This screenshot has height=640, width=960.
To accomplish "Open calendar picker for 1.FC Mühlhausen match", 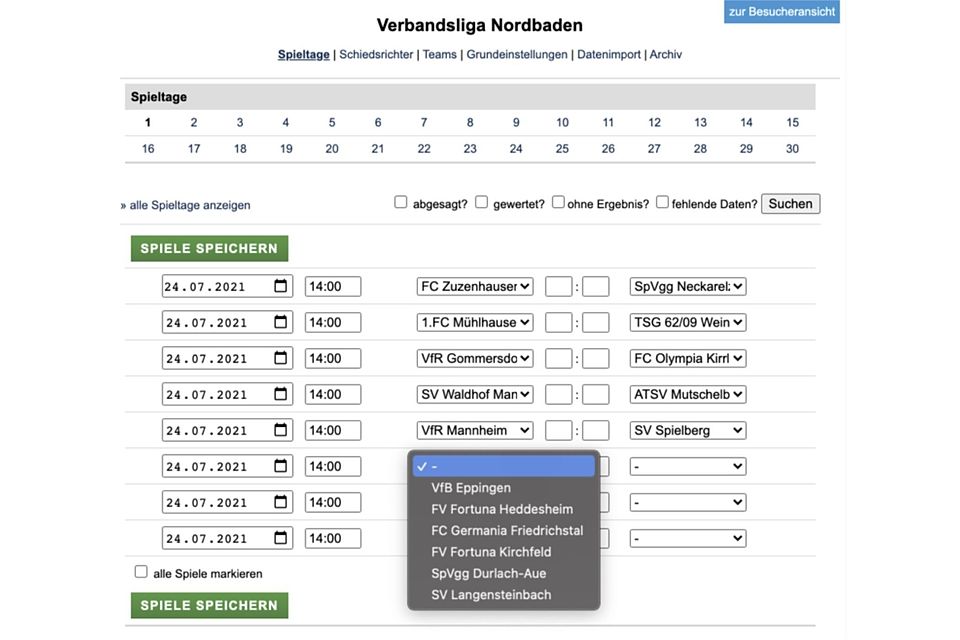I will point(281,323).
